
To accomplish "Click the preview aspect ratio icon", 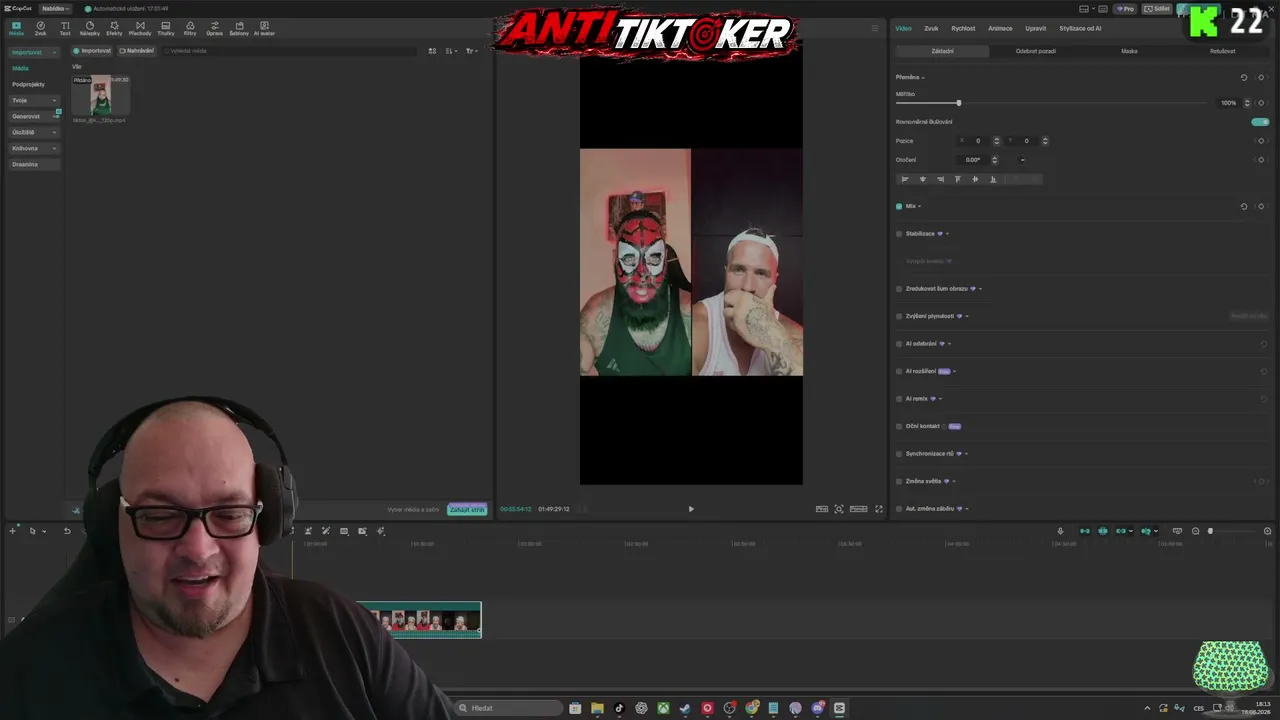I will (858, 509).
